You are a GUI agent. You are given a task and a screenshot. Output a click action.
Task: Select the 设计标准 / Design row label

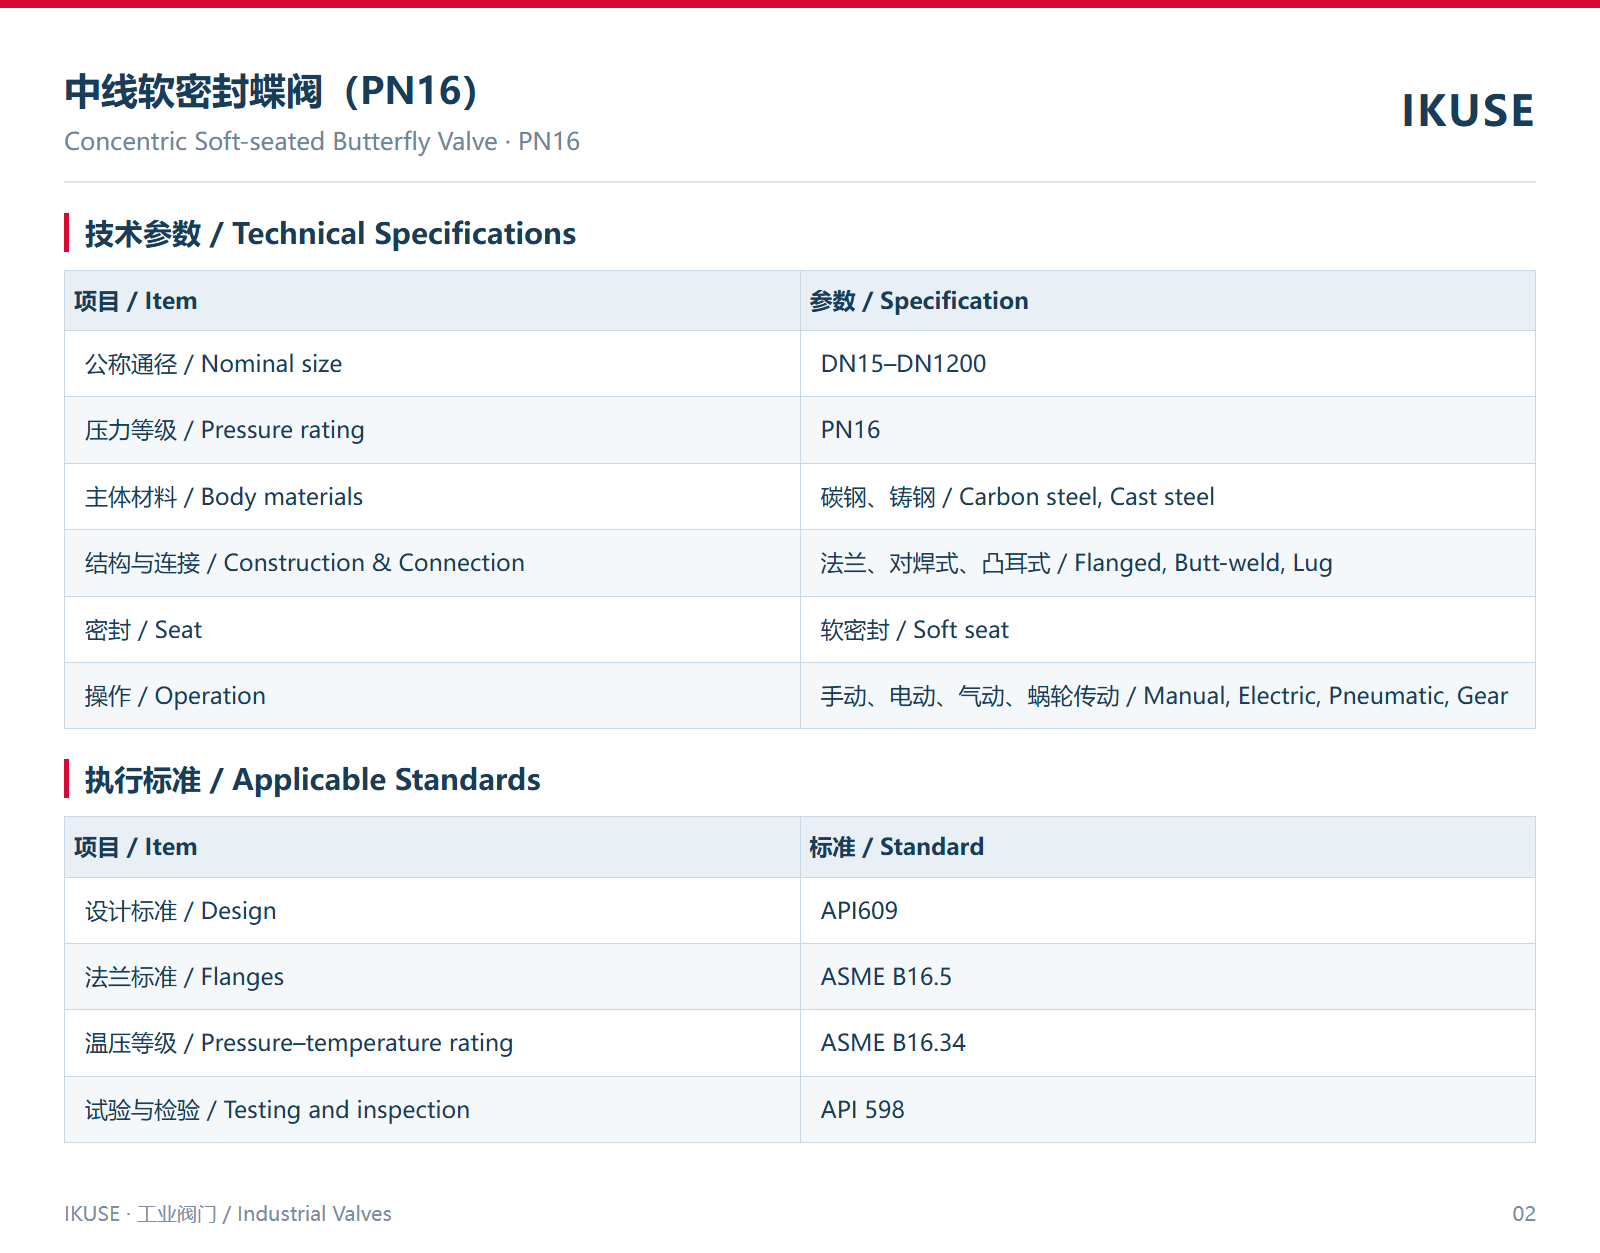coord(180,911)
